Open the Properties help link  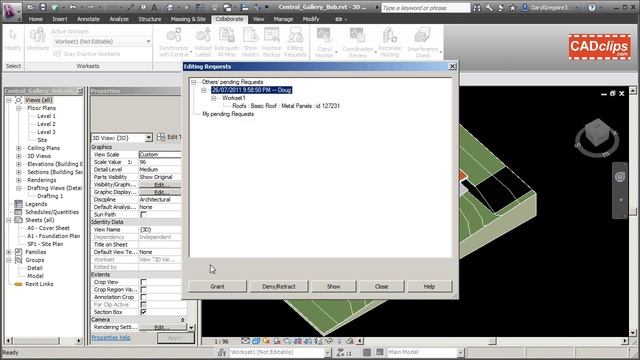111,338
